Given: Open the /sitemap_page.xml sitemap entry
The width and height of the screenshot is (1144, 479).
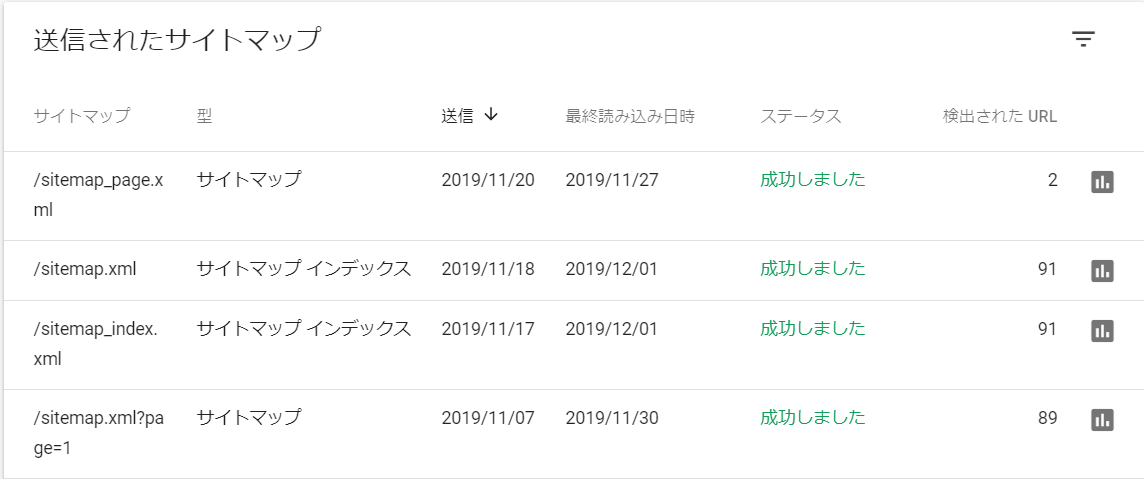Looking at the screenshot, I should click(x=98, y=195).
